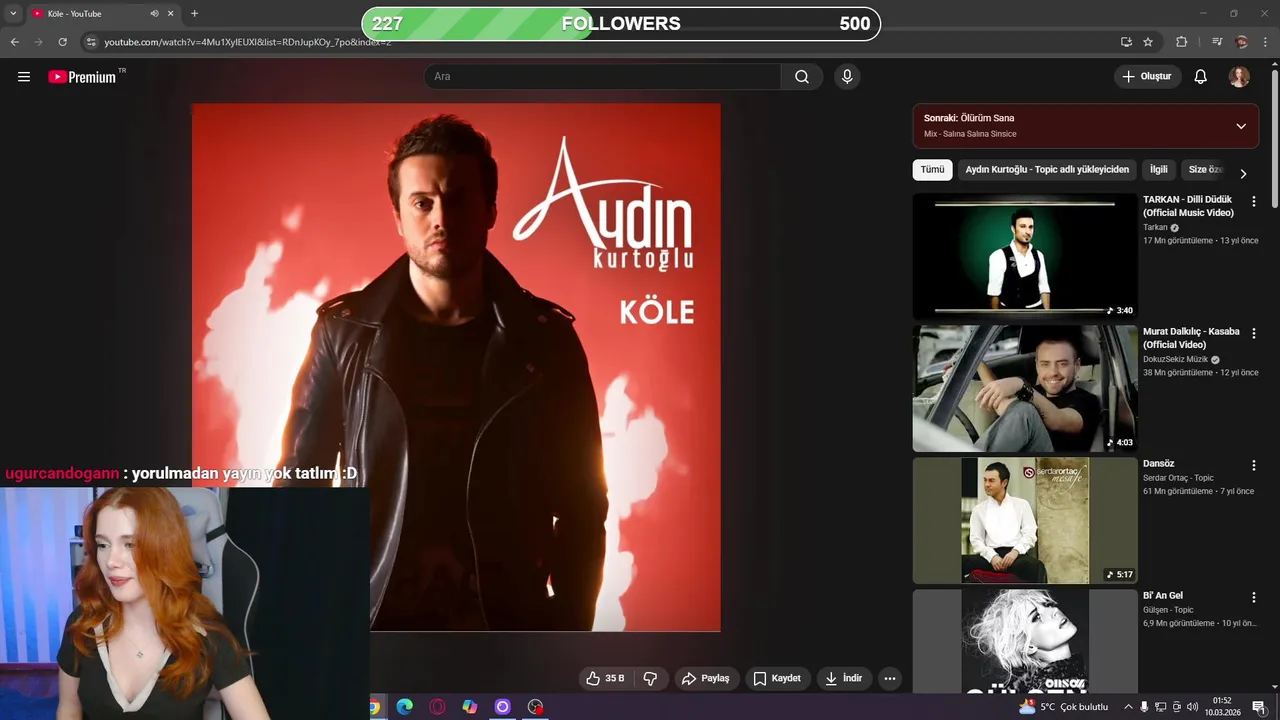Open Gülşen - Topic channel link
Screen dimensions: 1280x720
1168,610
